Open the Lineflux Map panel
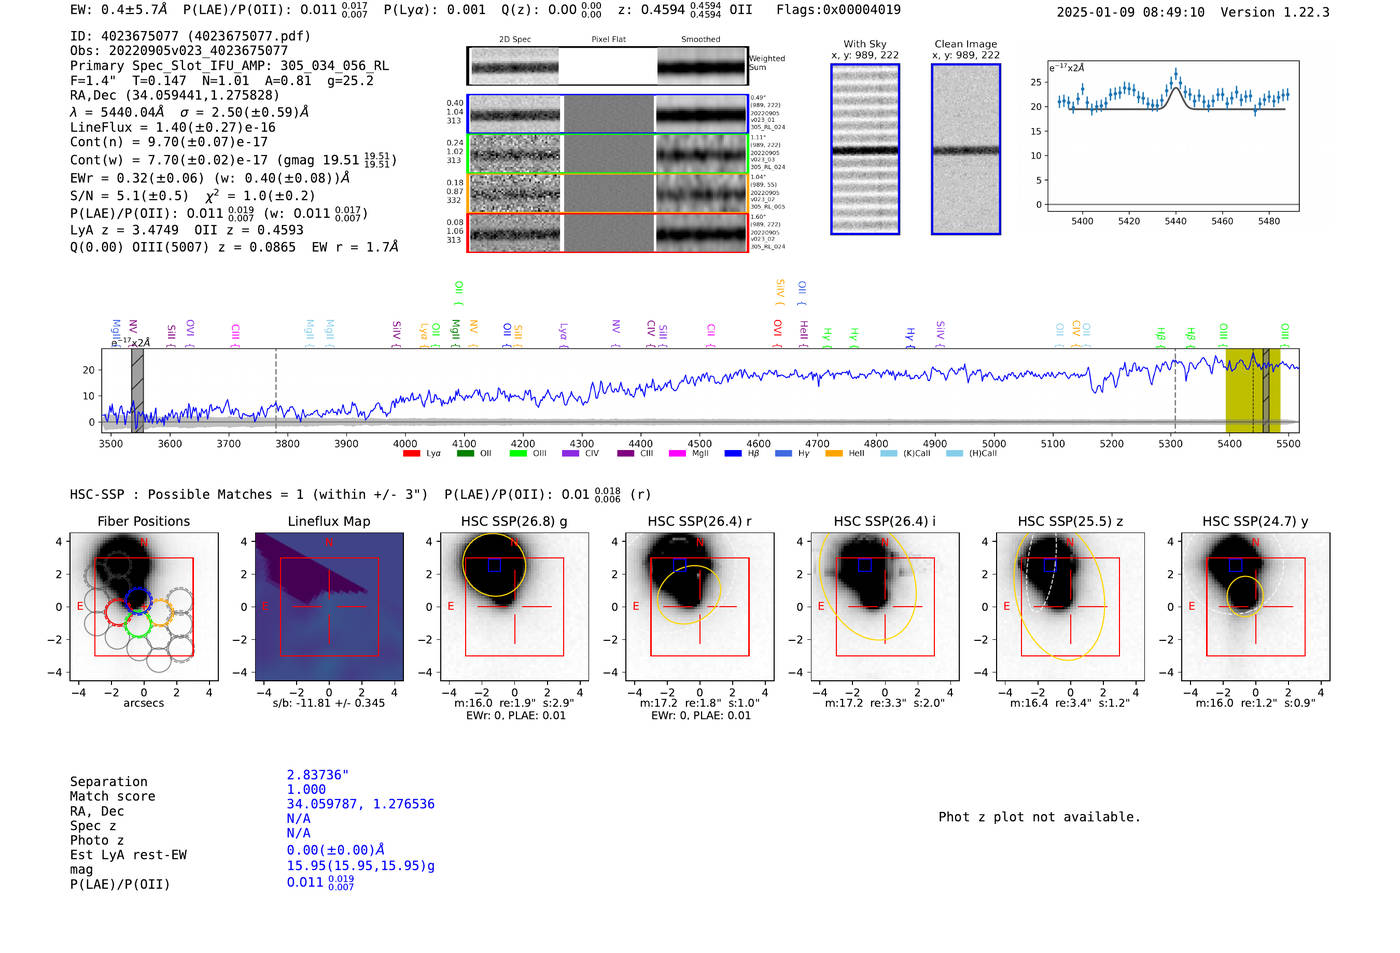 (x=329, y=607)
